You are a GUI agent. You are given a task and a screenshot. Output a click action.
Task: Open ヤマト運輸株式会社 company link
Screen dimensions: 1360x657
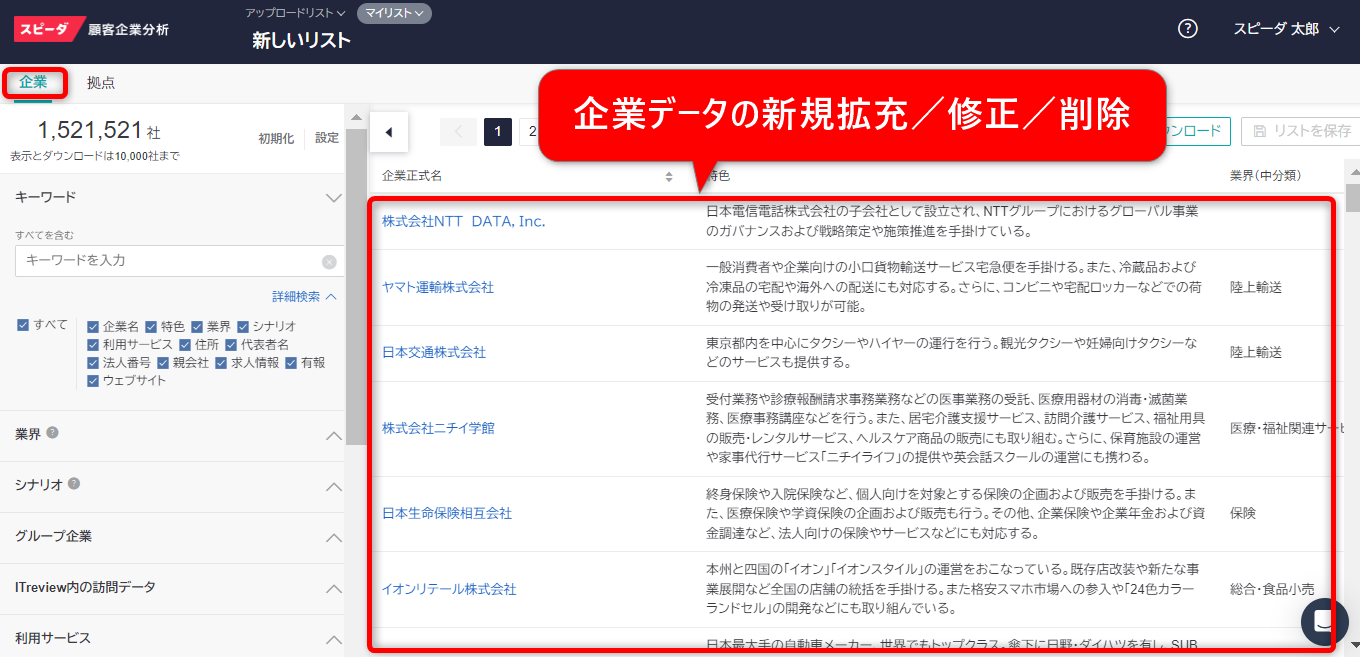click(438, 287)
